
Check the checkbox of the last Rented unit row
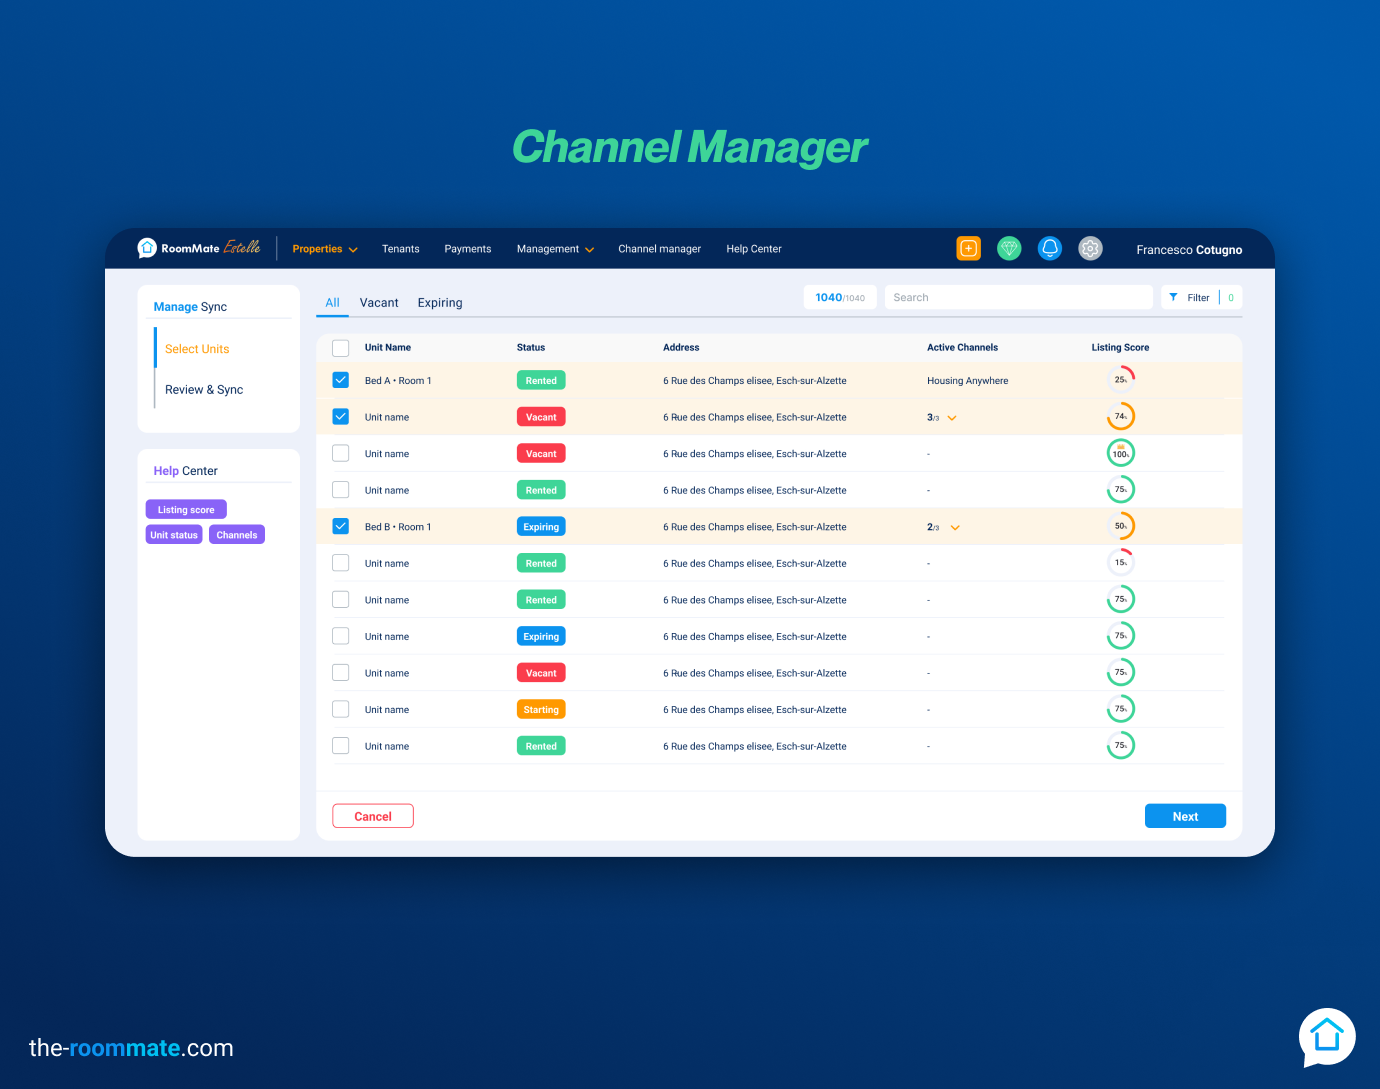341,746
